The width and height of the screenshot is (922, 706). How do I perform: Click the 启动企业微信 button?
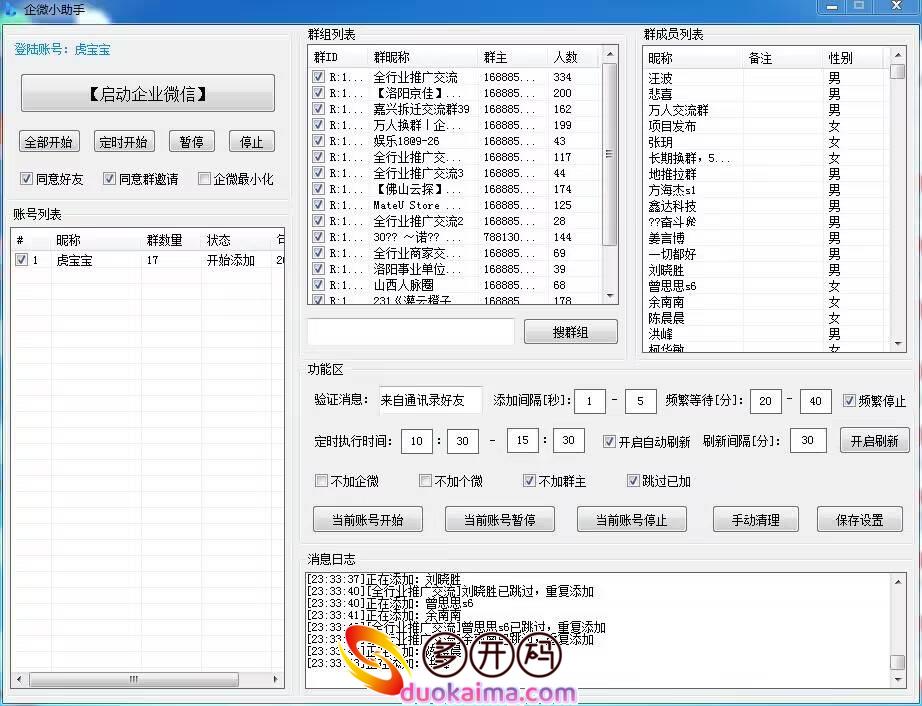(147, 94)
